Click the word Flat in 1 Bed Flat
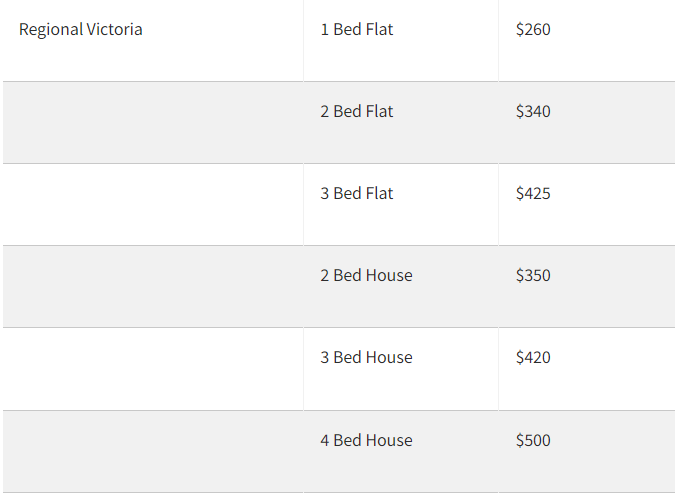Image resolution: width=679 pixels, height=498 pixels. 379,29
